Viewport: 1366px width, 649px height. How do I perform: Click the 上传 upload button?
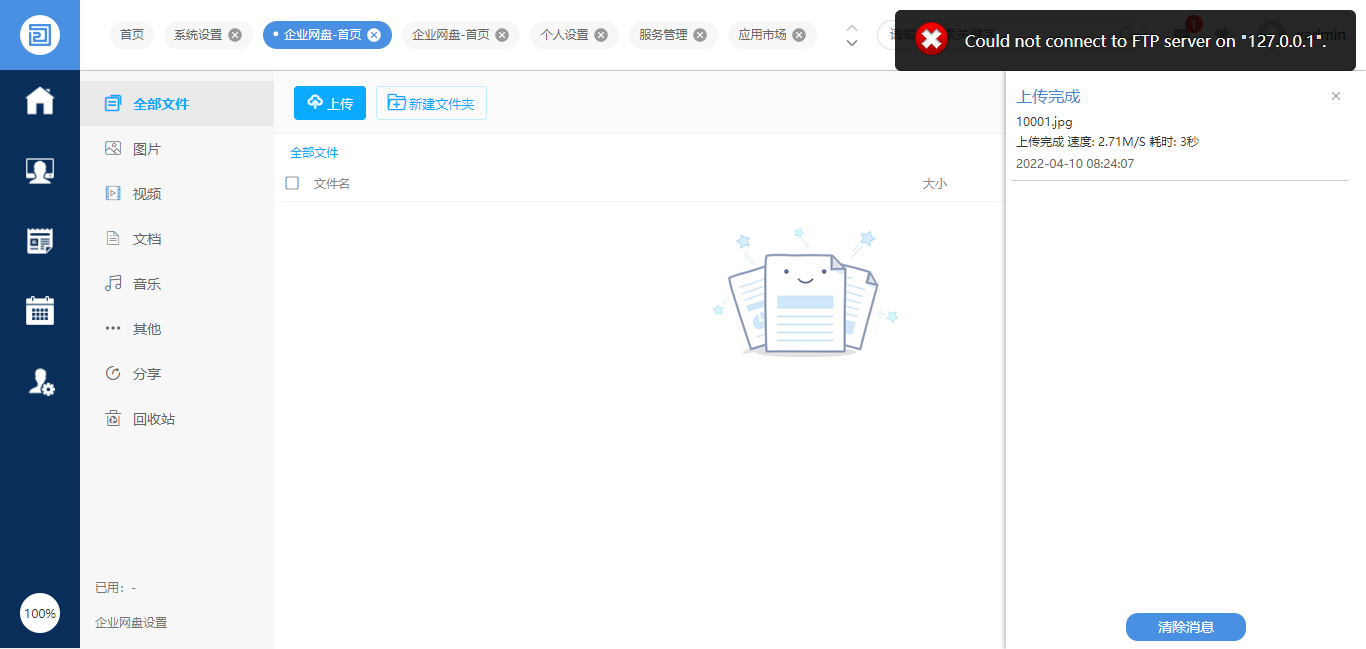330,103
